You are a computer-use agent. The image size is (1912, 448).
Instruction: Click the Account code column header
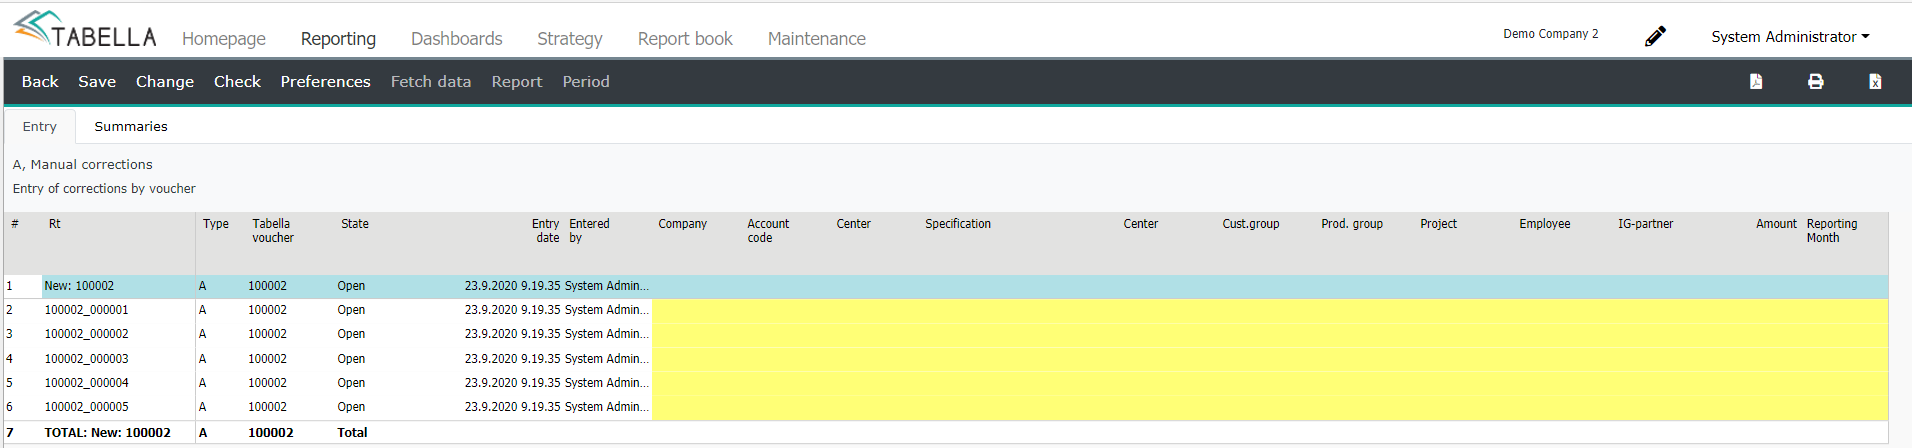(x=768, y=231)
